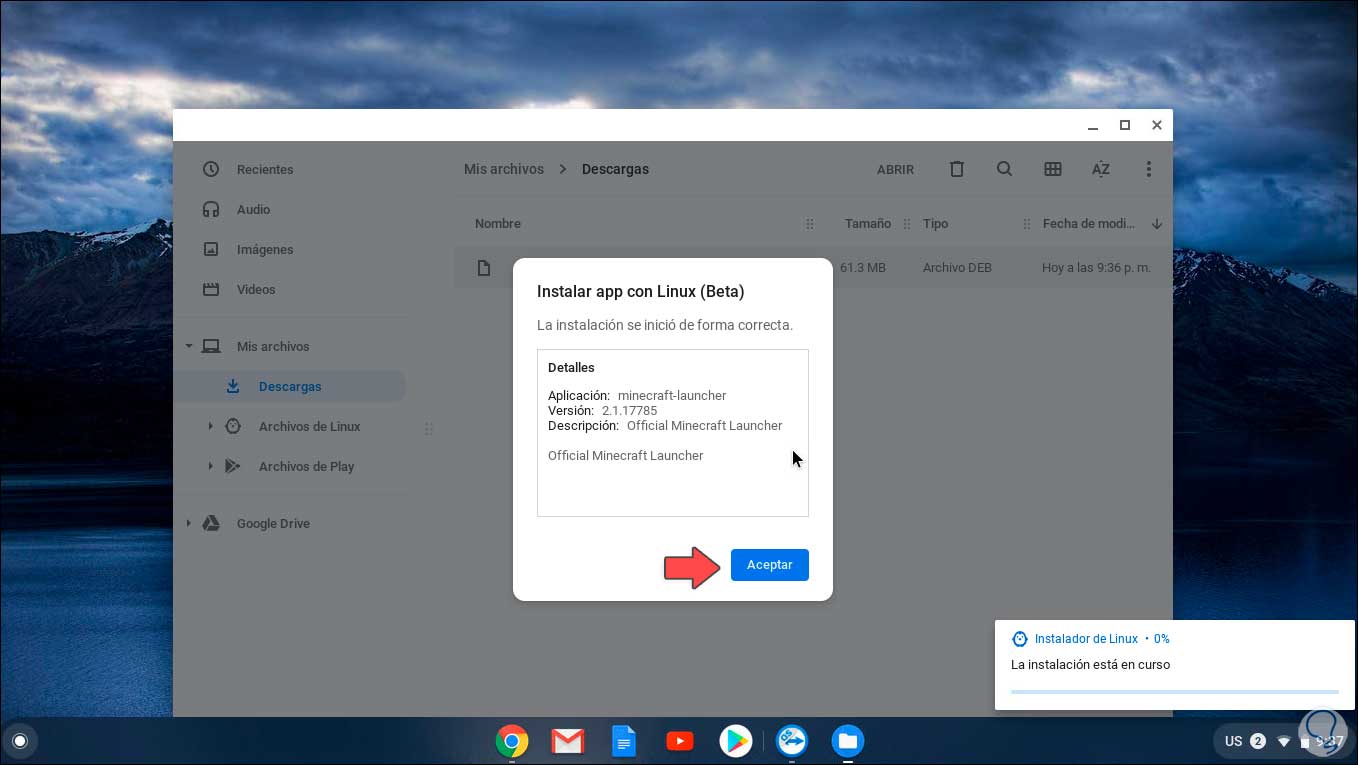Open Videos in the sidebar
Viewport: 1358px width, 765px height.
[256, 289]
